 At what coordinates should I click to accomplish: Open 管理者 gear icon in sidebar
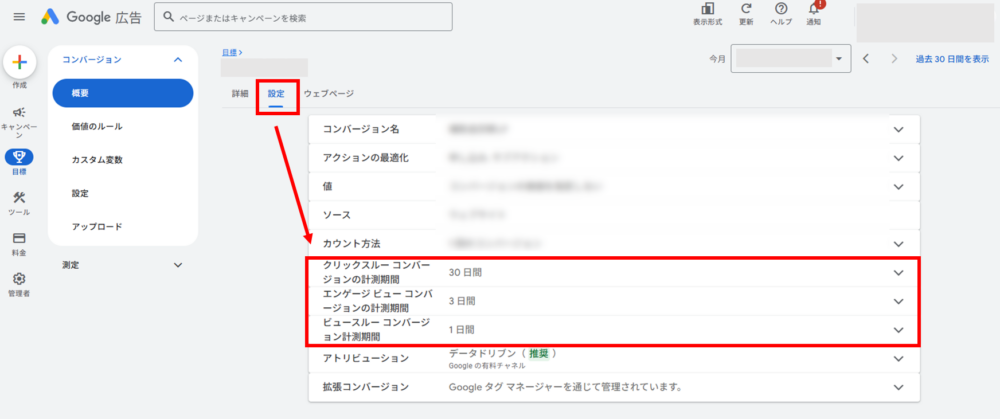coord(20,280)
